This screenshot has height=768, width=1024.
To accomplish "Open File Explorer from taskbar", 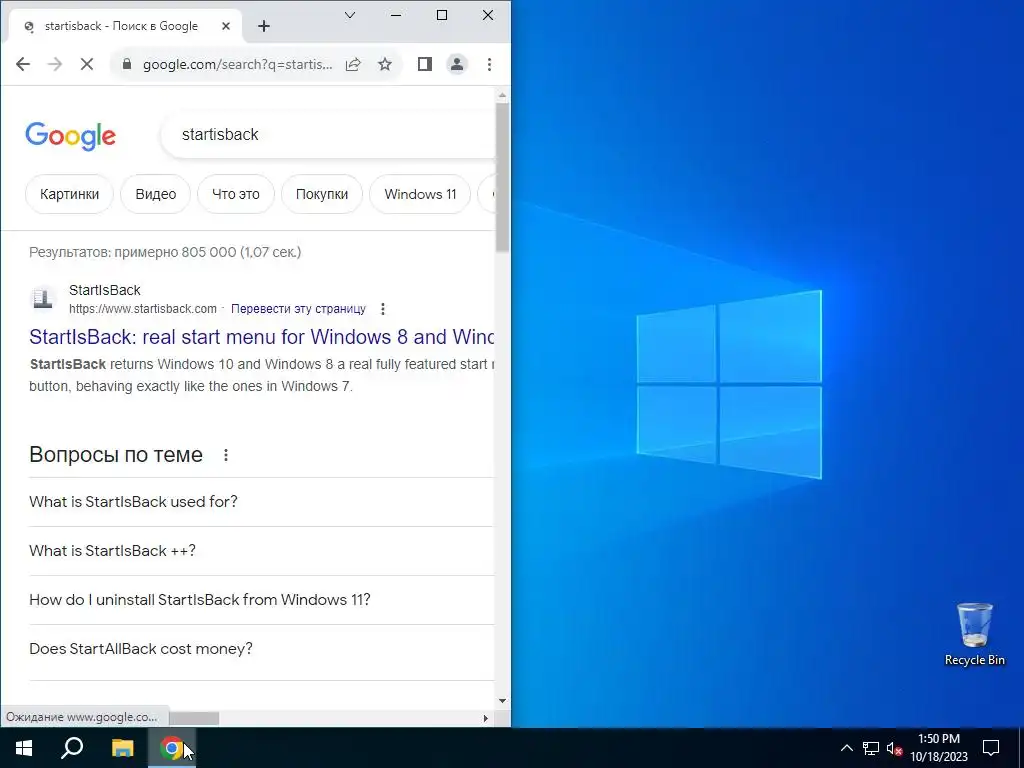I will coord(122,748).
